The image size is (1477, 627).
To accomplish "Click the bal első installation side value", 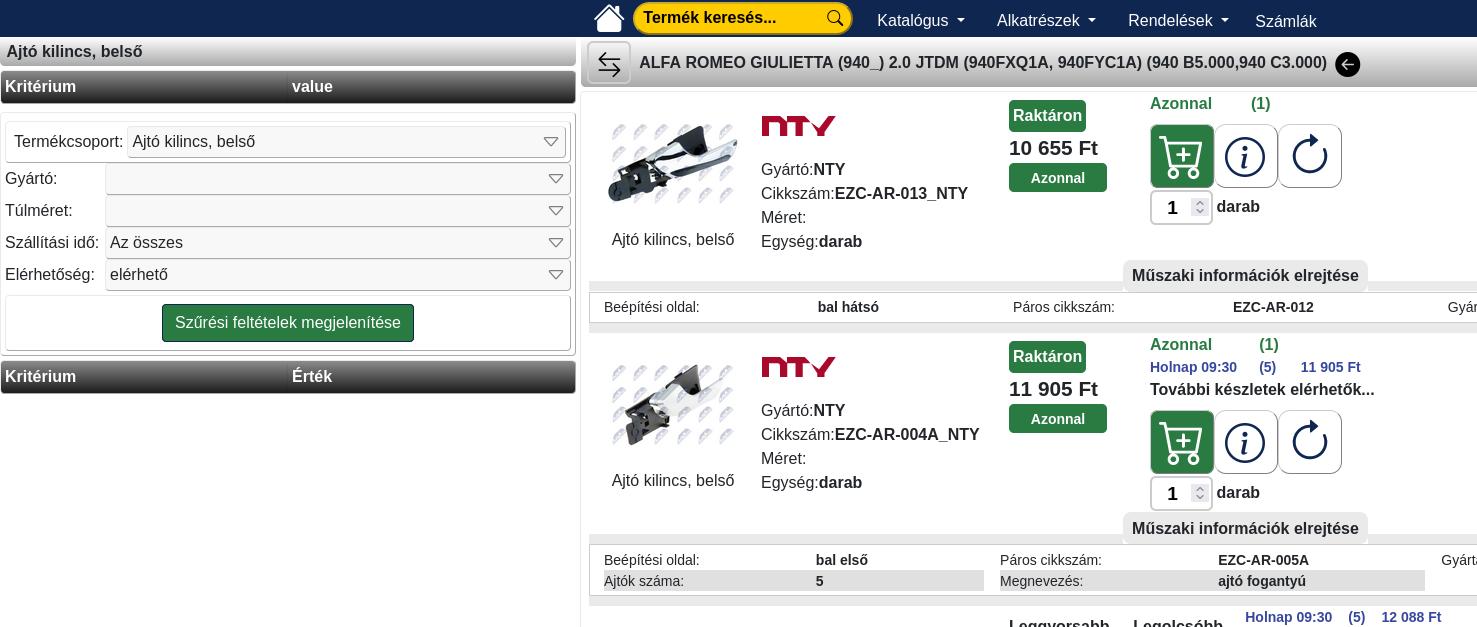I will [x=842, y=560].
